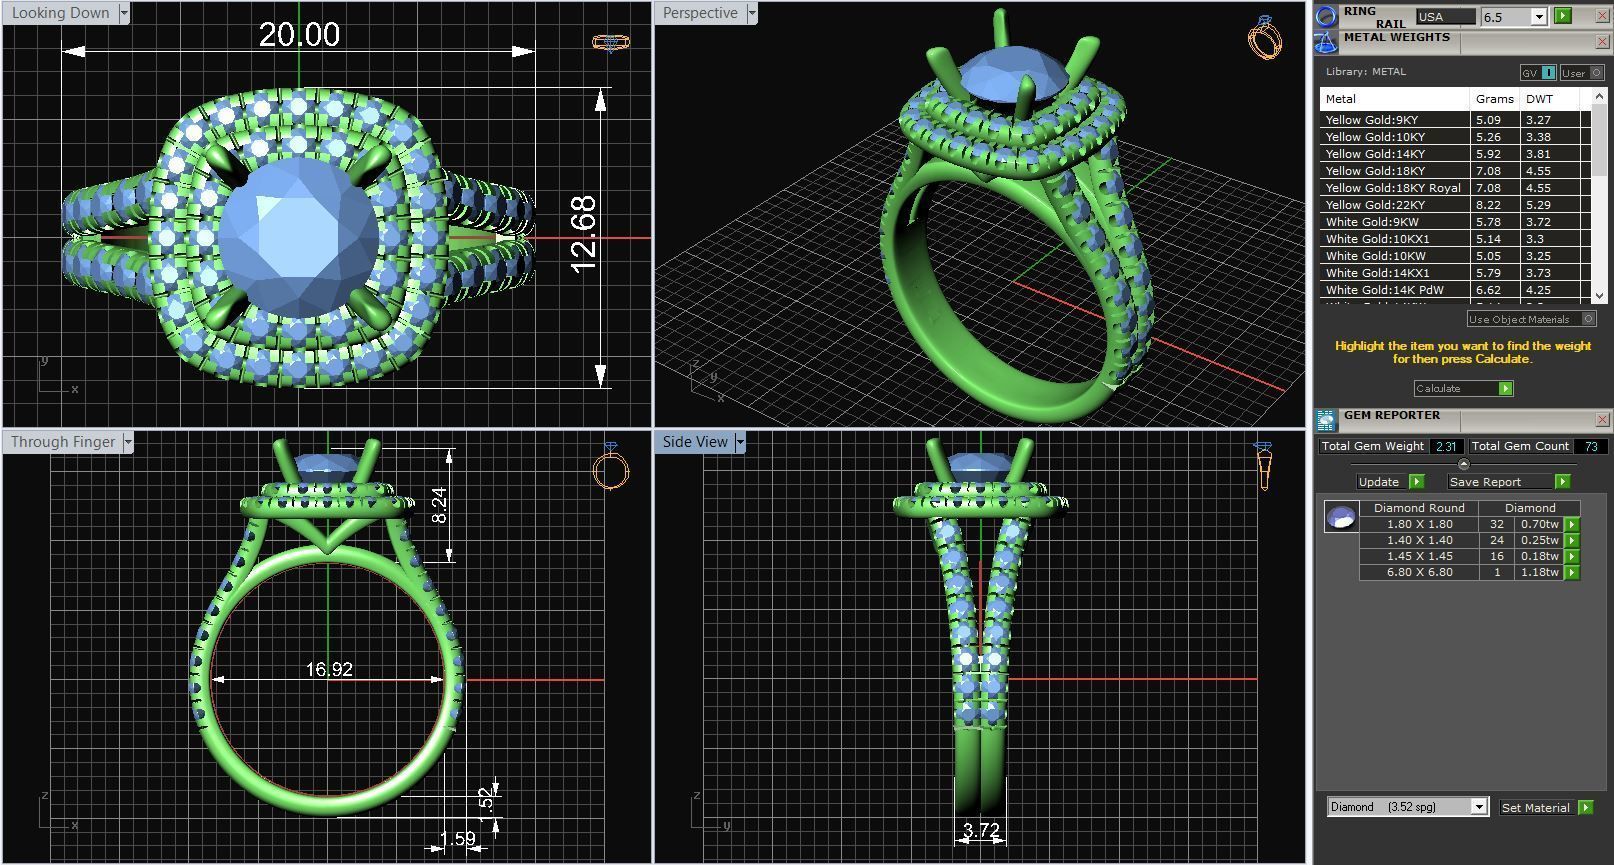1614x865 pixels.
Task: Run Update with its green arrow
Action: (x=1416, y=482)
